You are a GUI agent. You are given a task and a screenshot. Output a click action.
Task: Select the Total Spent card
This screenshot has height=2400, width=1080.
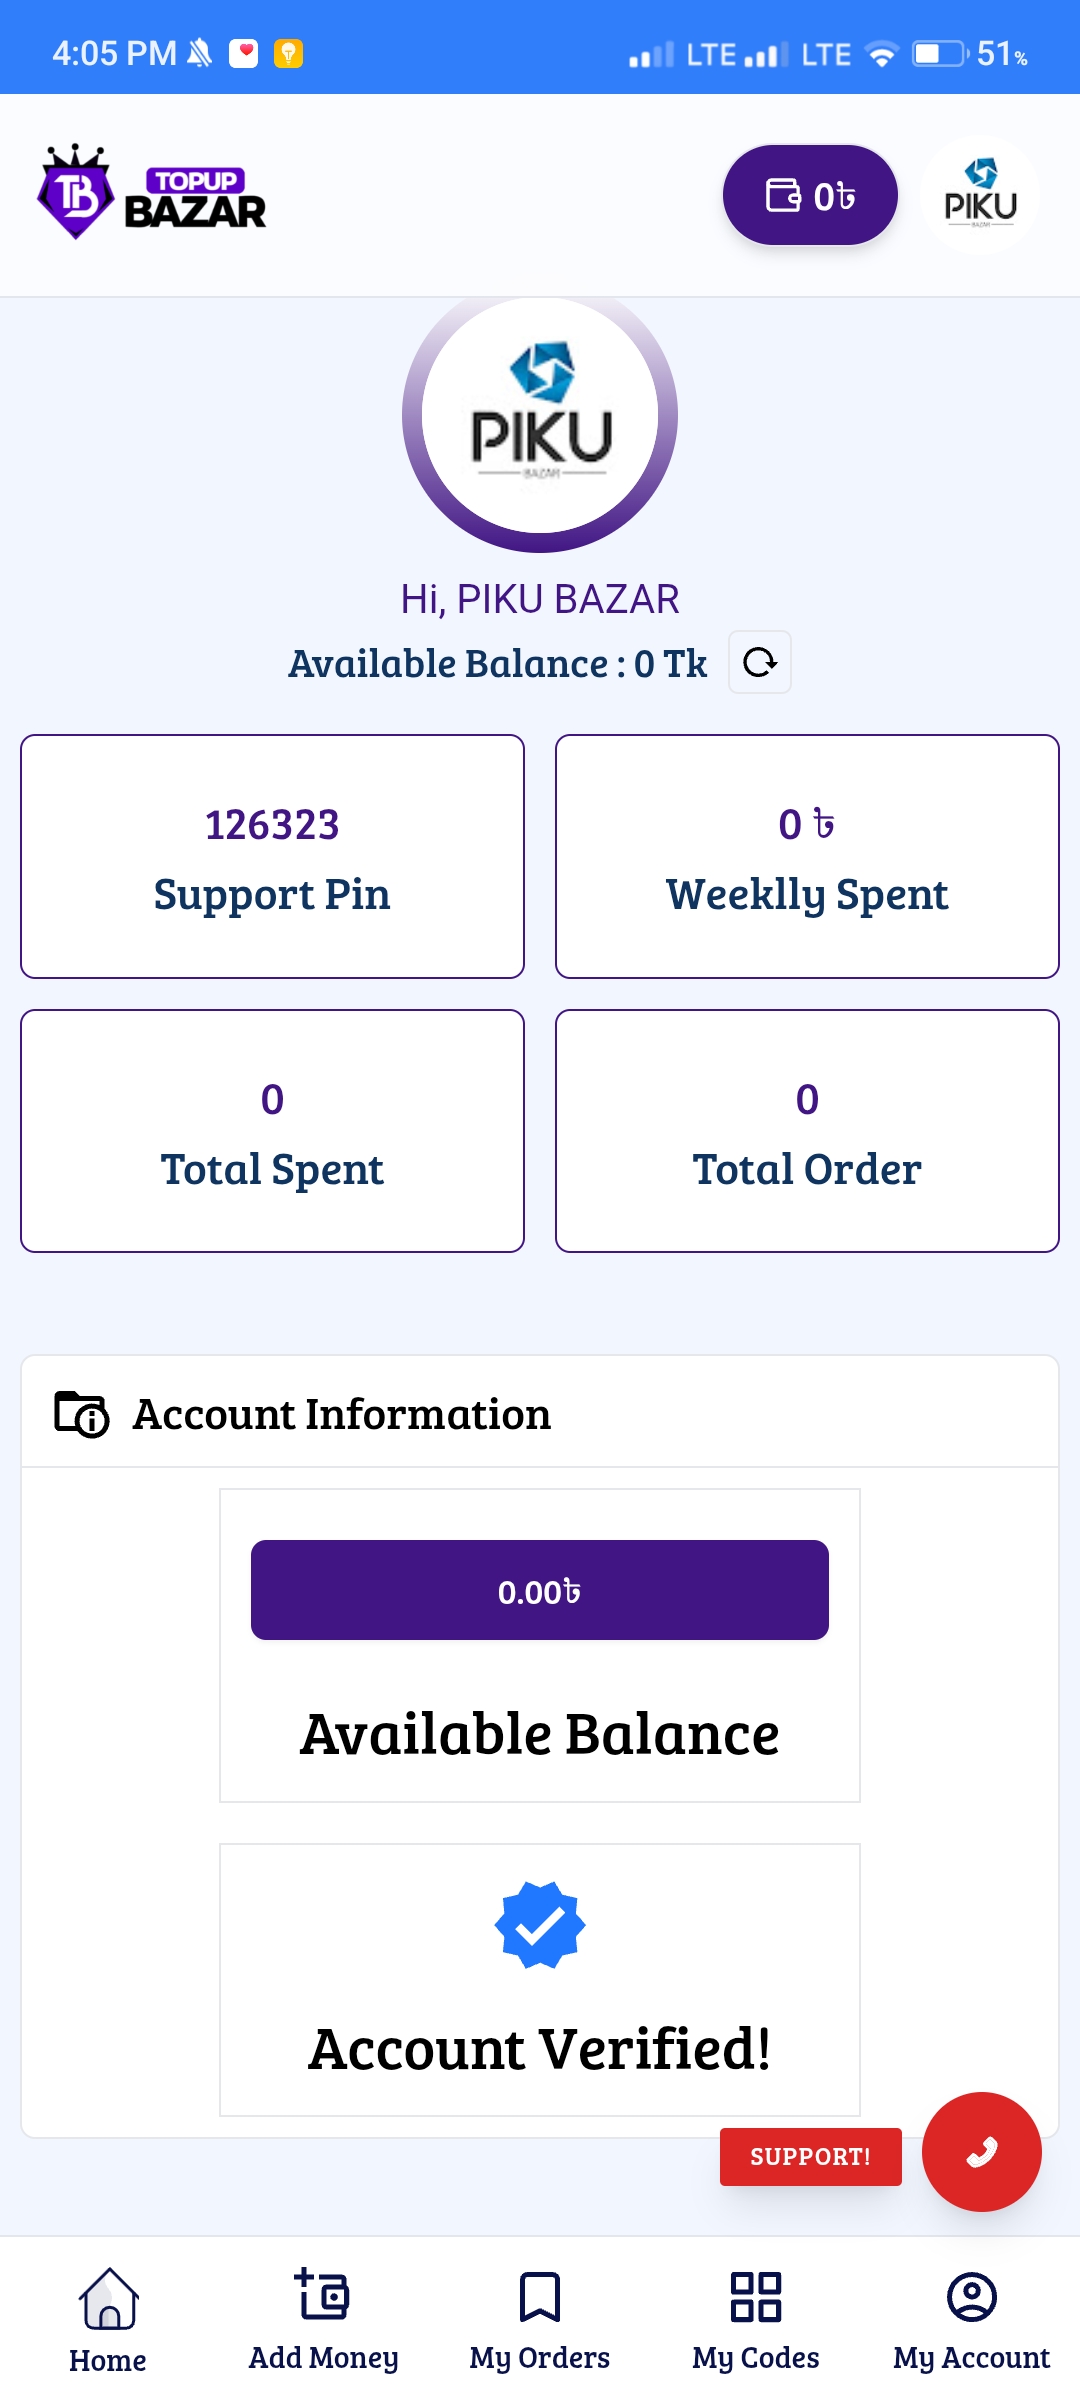(x=272, y=1131)
